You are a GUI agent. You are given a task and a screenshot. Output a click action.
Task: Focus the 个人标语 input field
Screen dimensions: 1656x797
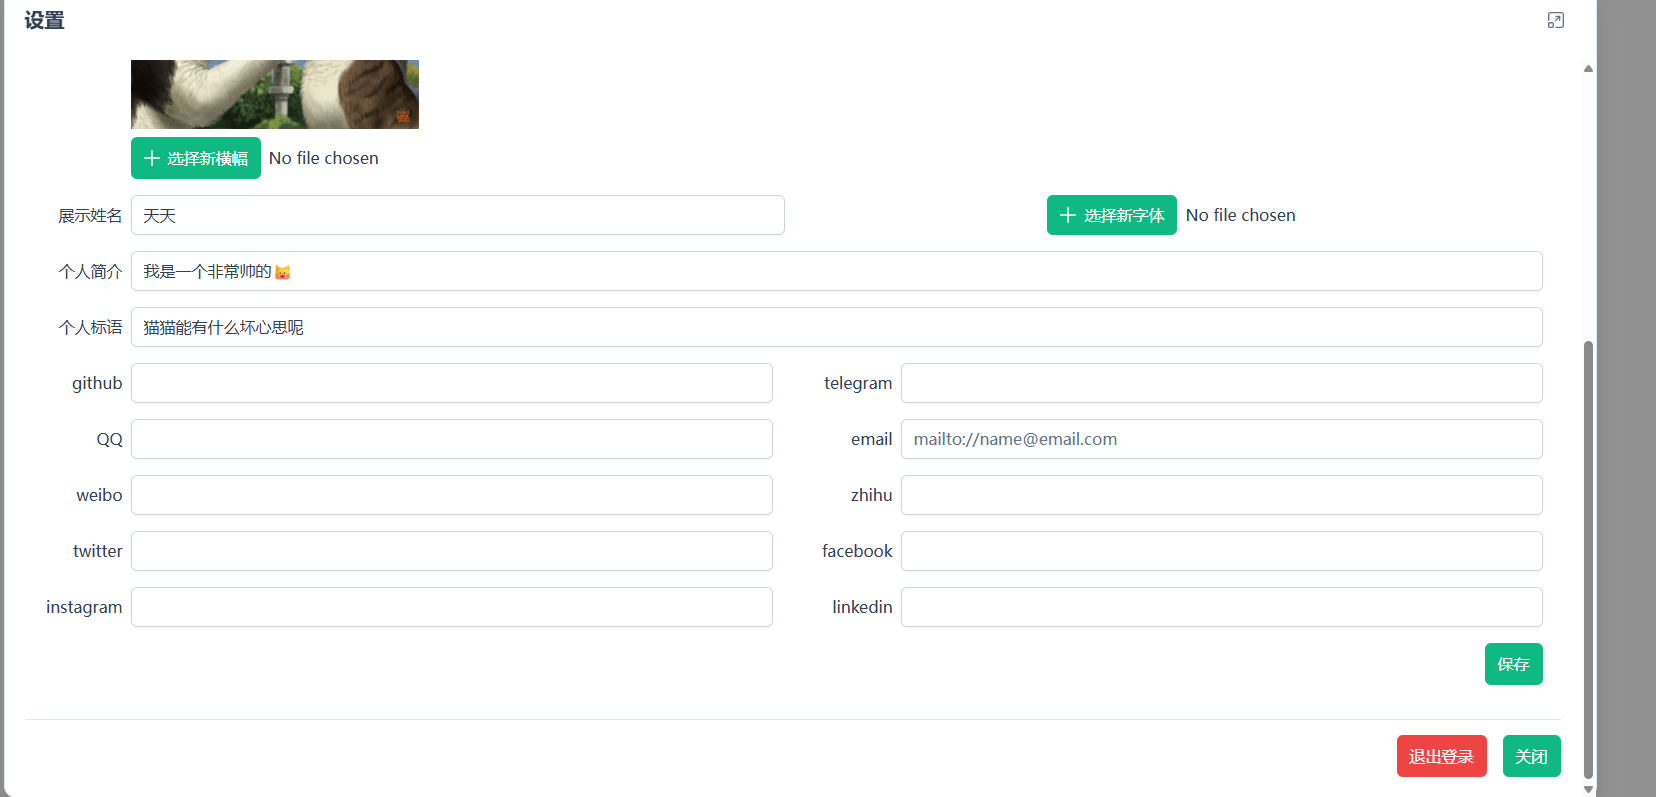tap(837, 327)
